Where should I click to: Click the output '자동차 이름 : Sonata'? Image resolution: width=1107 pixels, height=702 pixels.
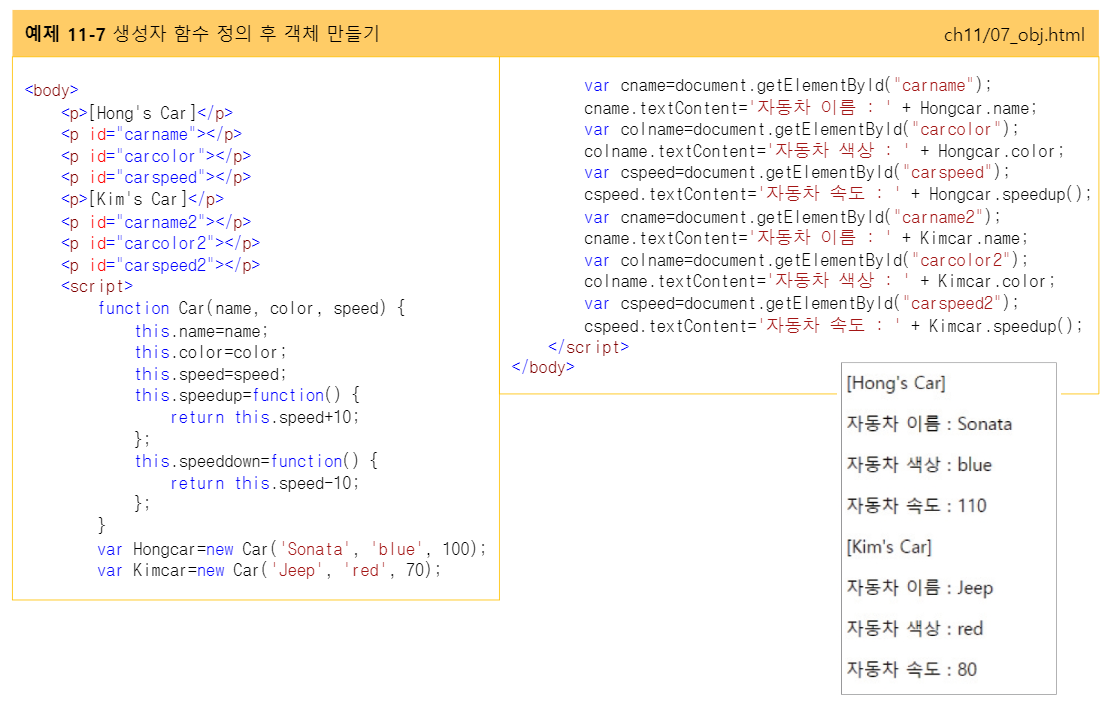tap(929, 424)
